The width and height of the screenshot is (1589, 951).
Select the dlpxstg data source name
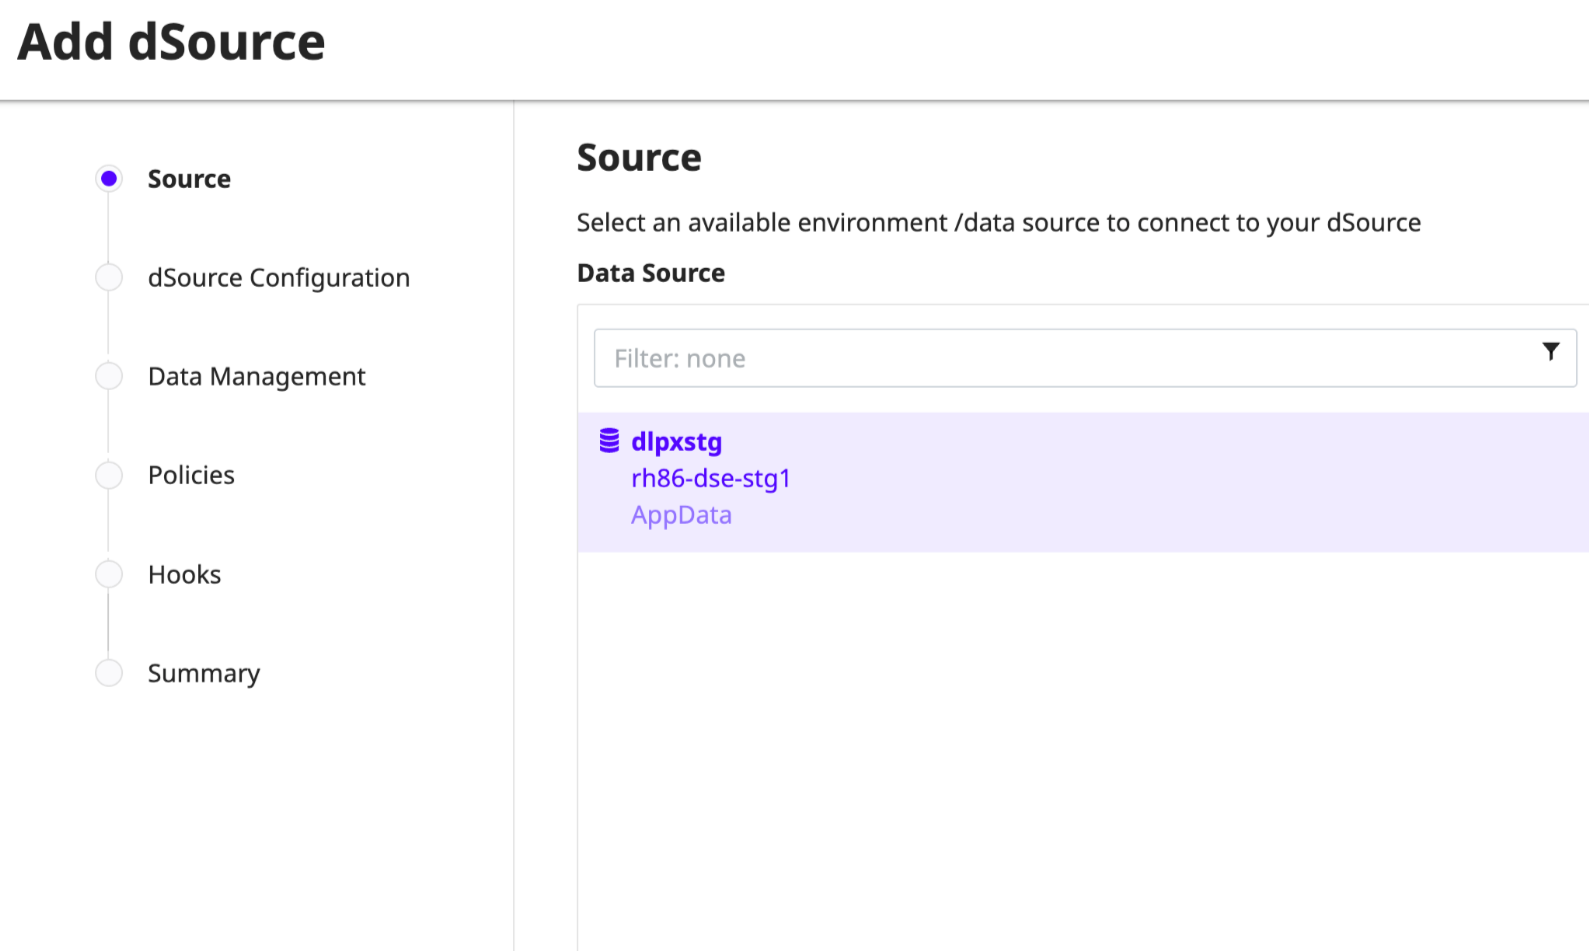click(676, 442)
